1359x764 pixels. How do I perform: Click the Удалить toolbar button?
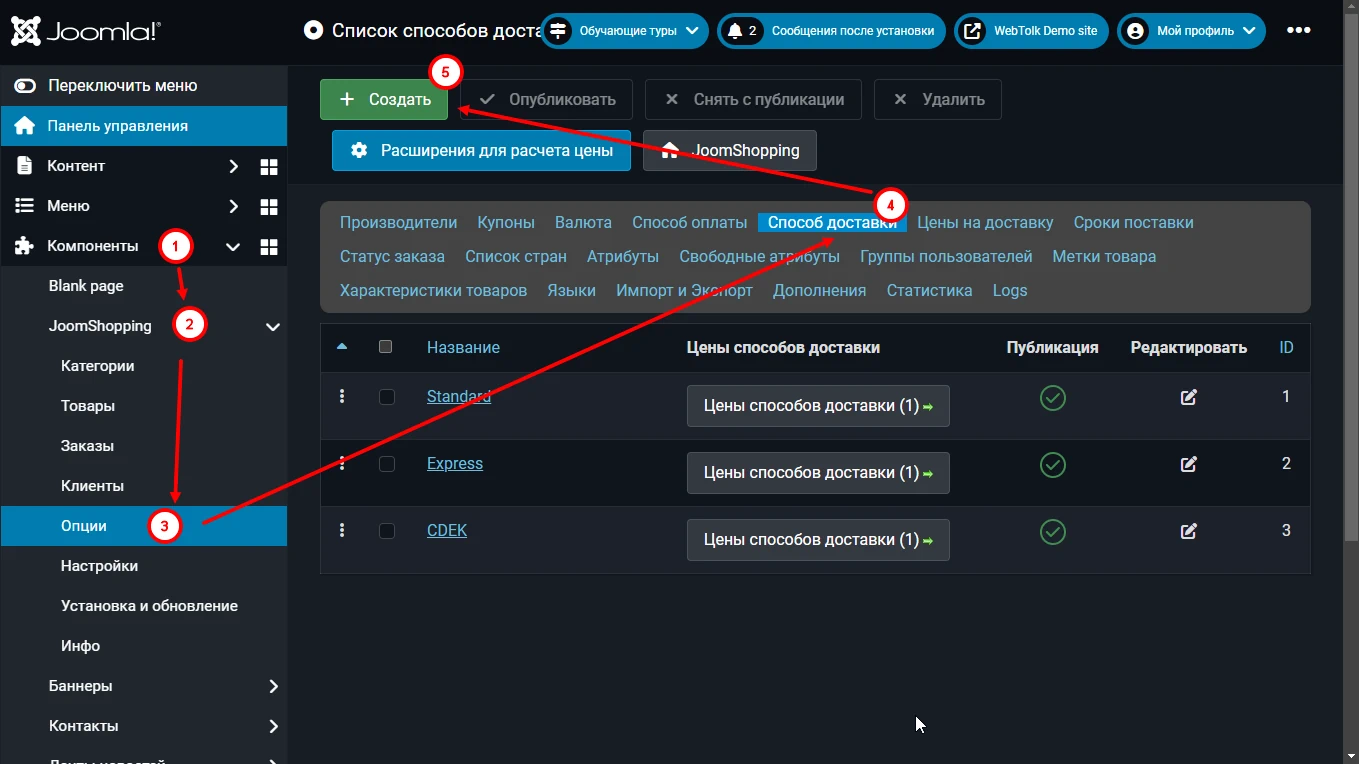coord(938,99)
